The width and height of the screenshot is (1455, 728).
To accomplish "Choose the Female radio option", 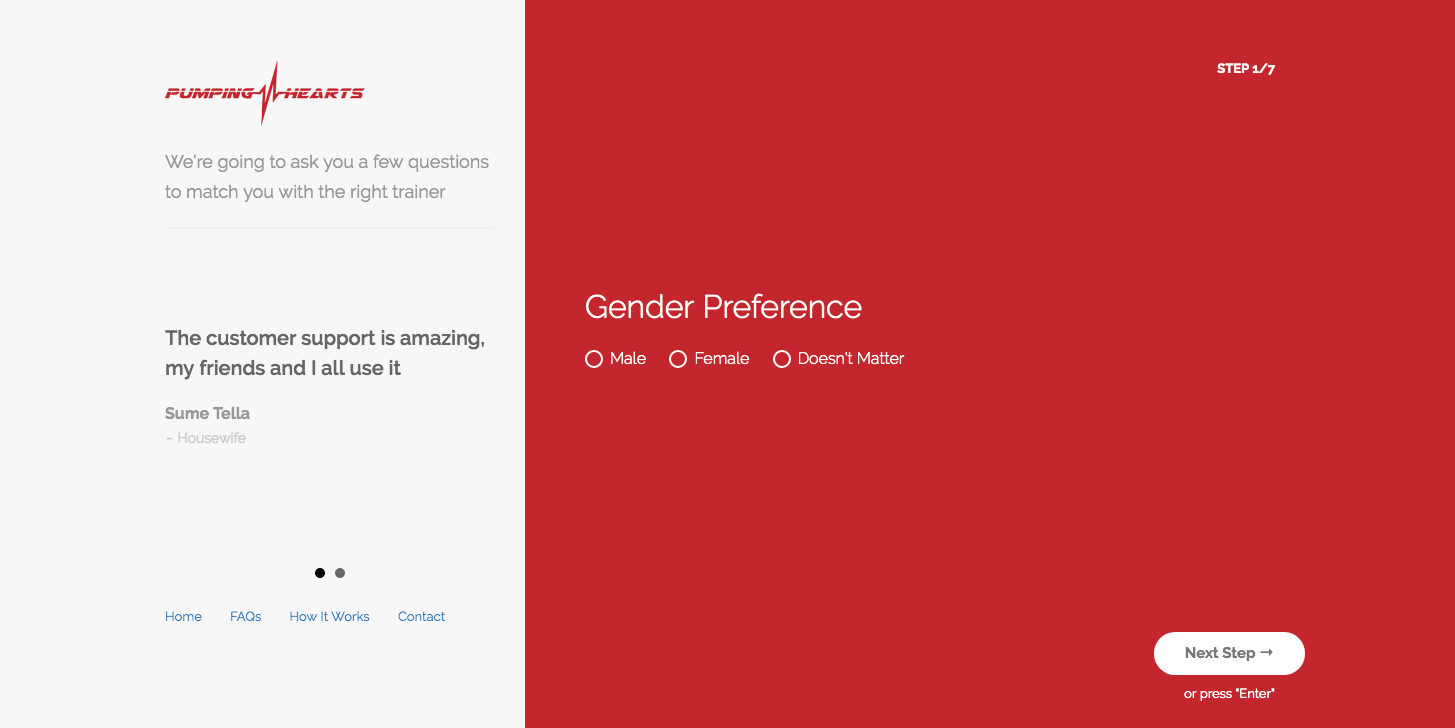I will (678, 359).
